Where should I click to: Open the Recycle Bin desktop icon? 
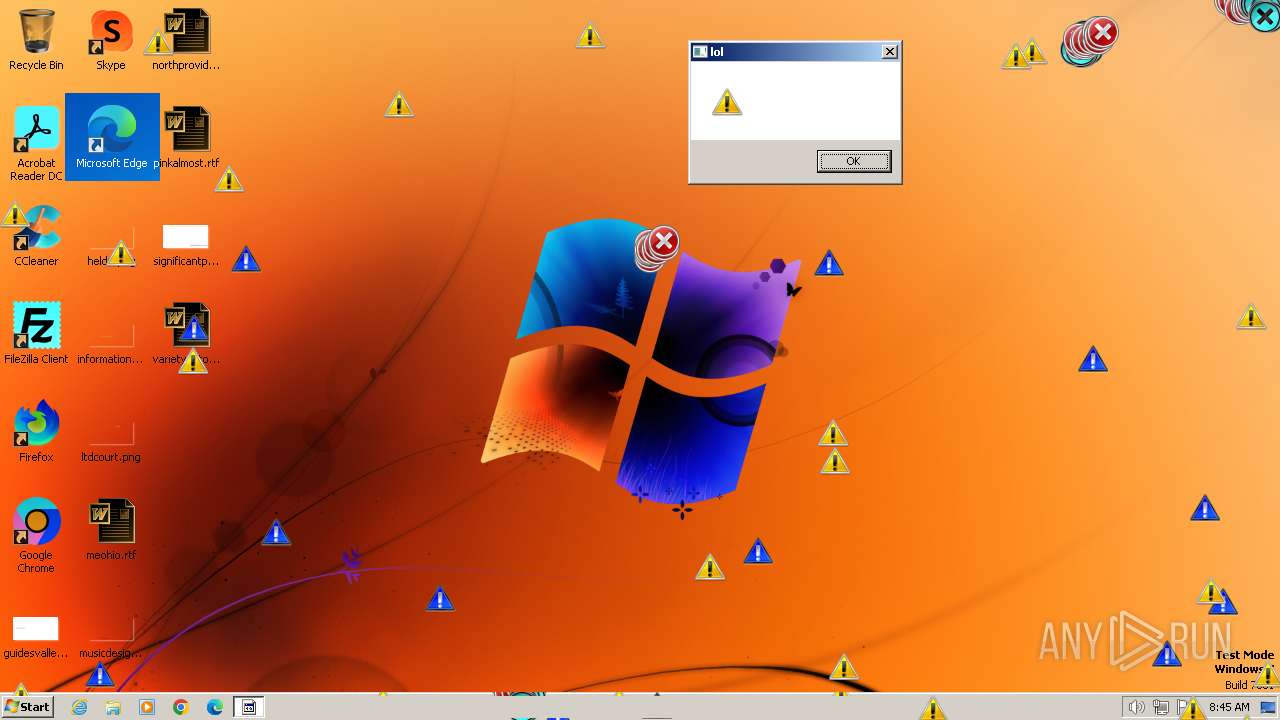[36, 40]
